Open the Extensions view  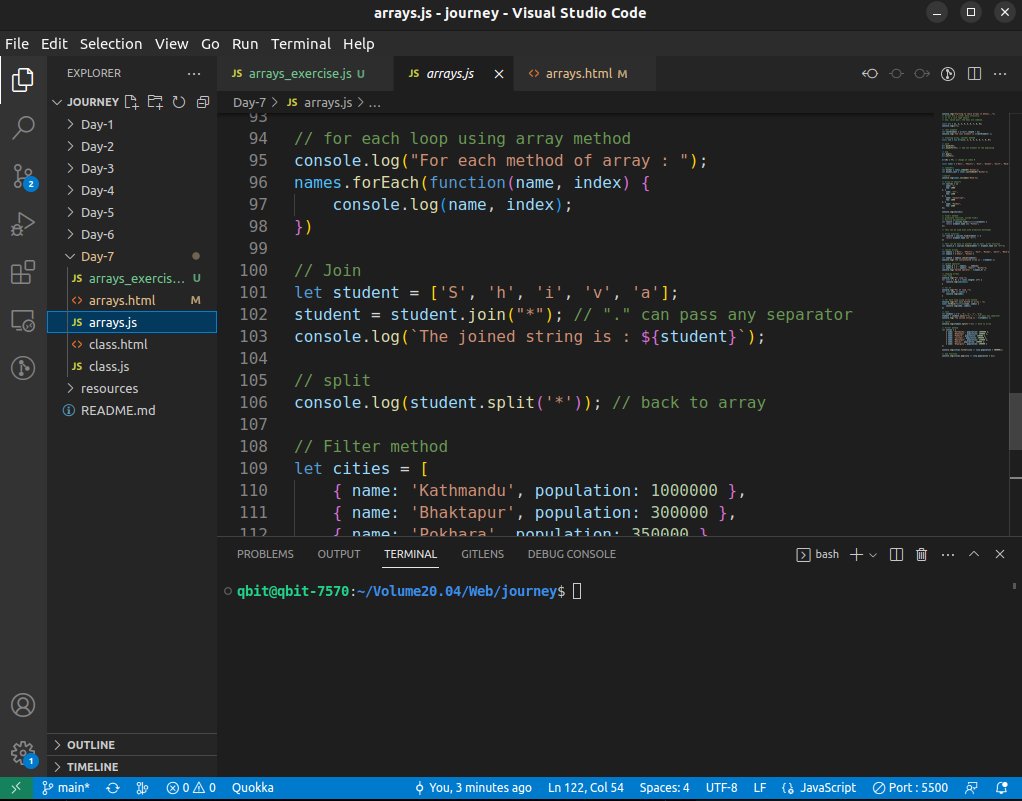[x=23, y=272]
